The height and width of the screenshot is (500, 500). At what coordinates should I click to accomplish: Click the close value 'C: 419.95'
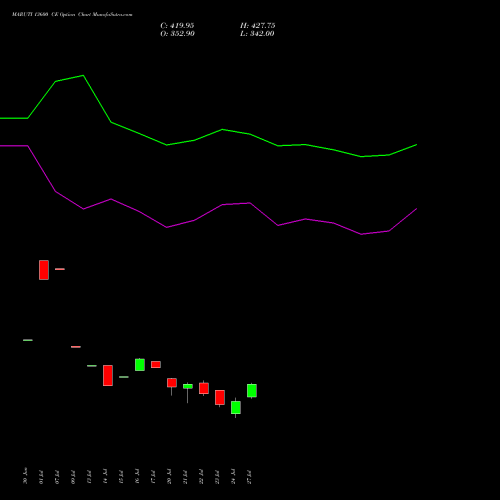tap(177, 26)
